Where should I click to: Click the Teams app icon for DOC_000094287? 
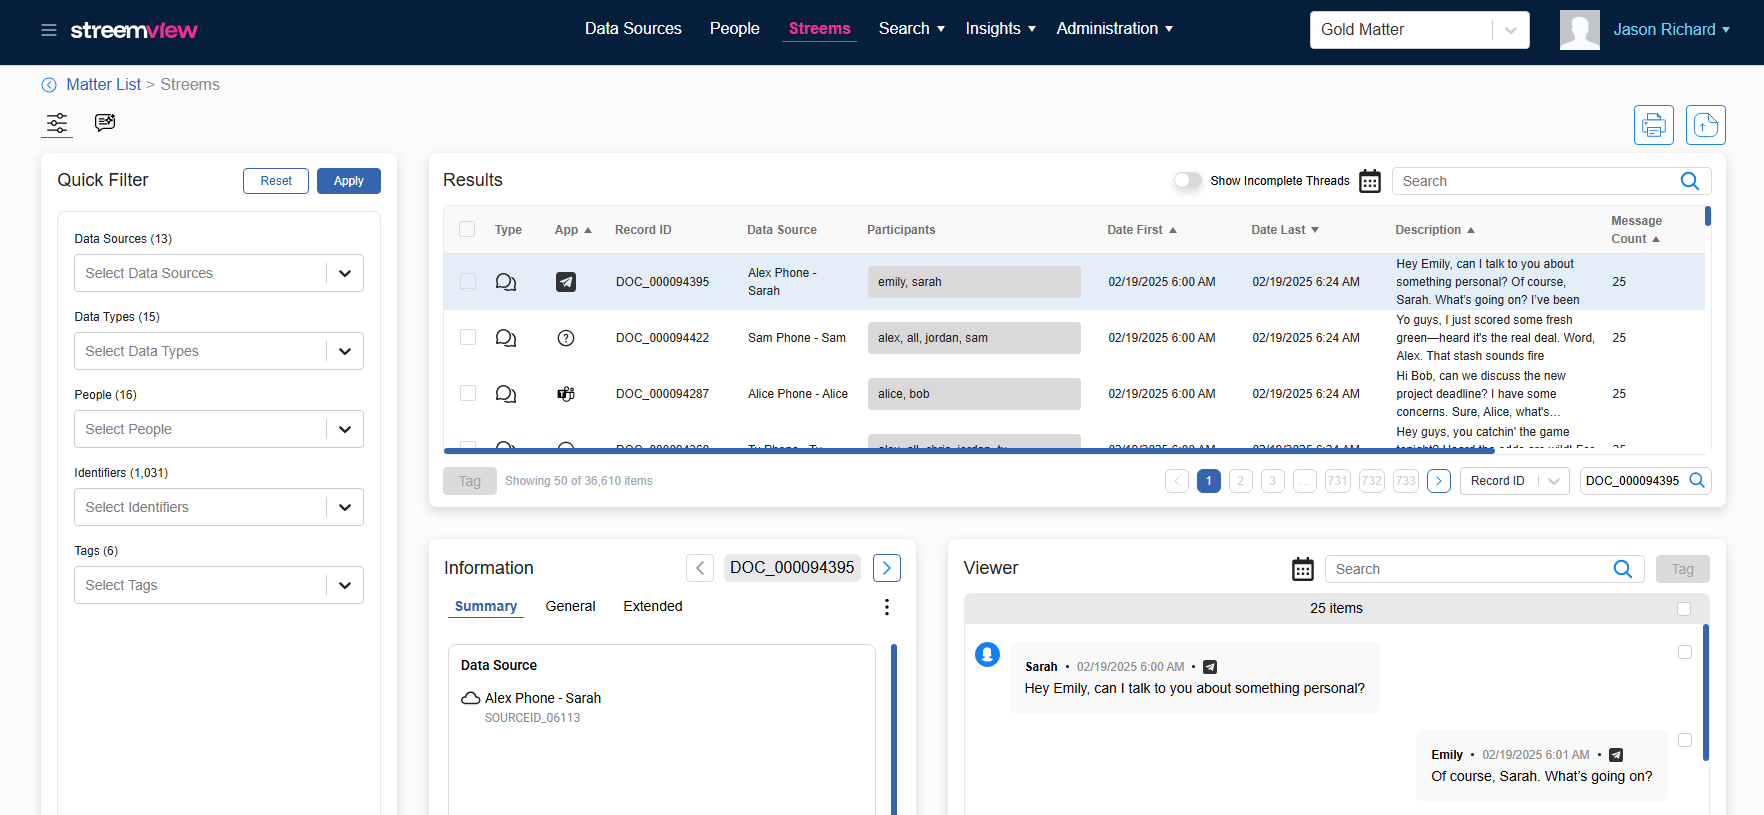[566, 394]
